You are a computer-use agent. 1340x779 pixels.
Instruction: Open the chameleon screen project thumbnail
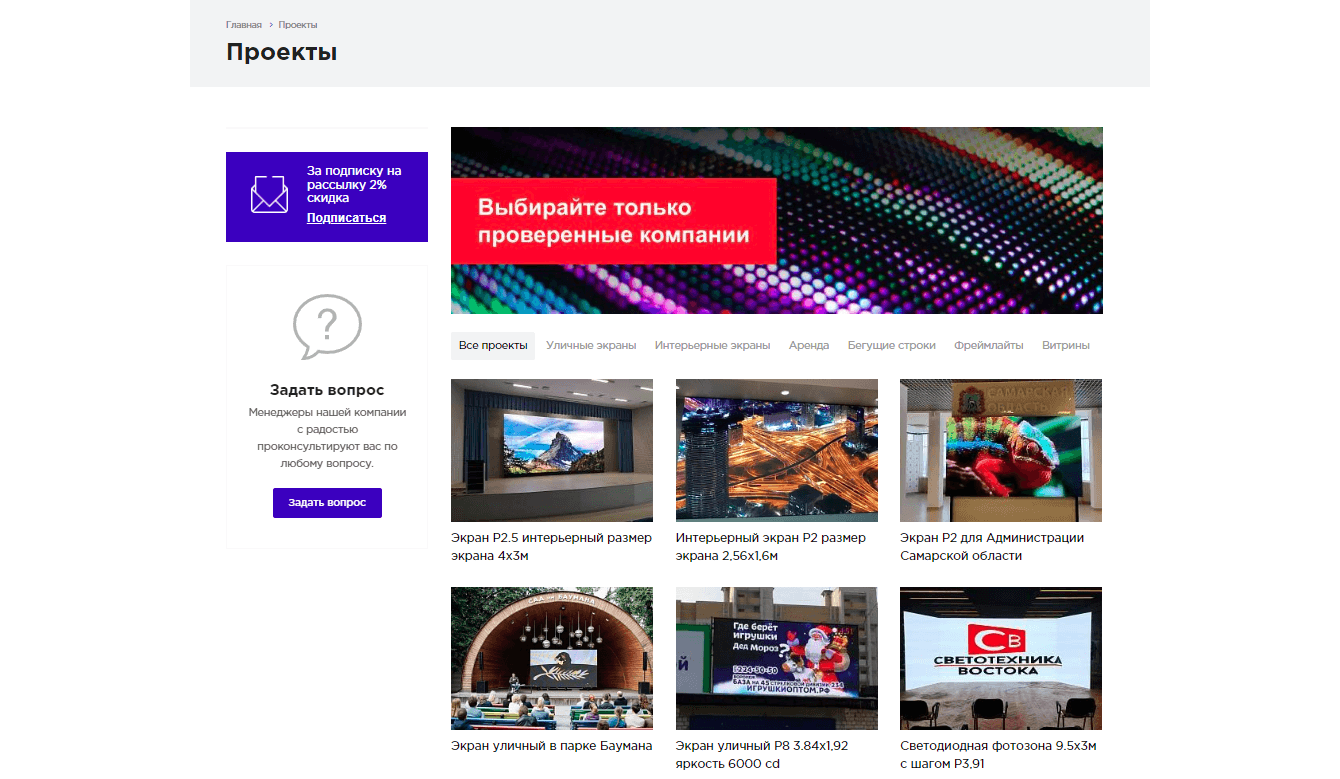pyautogui.click(x=1000, y=450)
